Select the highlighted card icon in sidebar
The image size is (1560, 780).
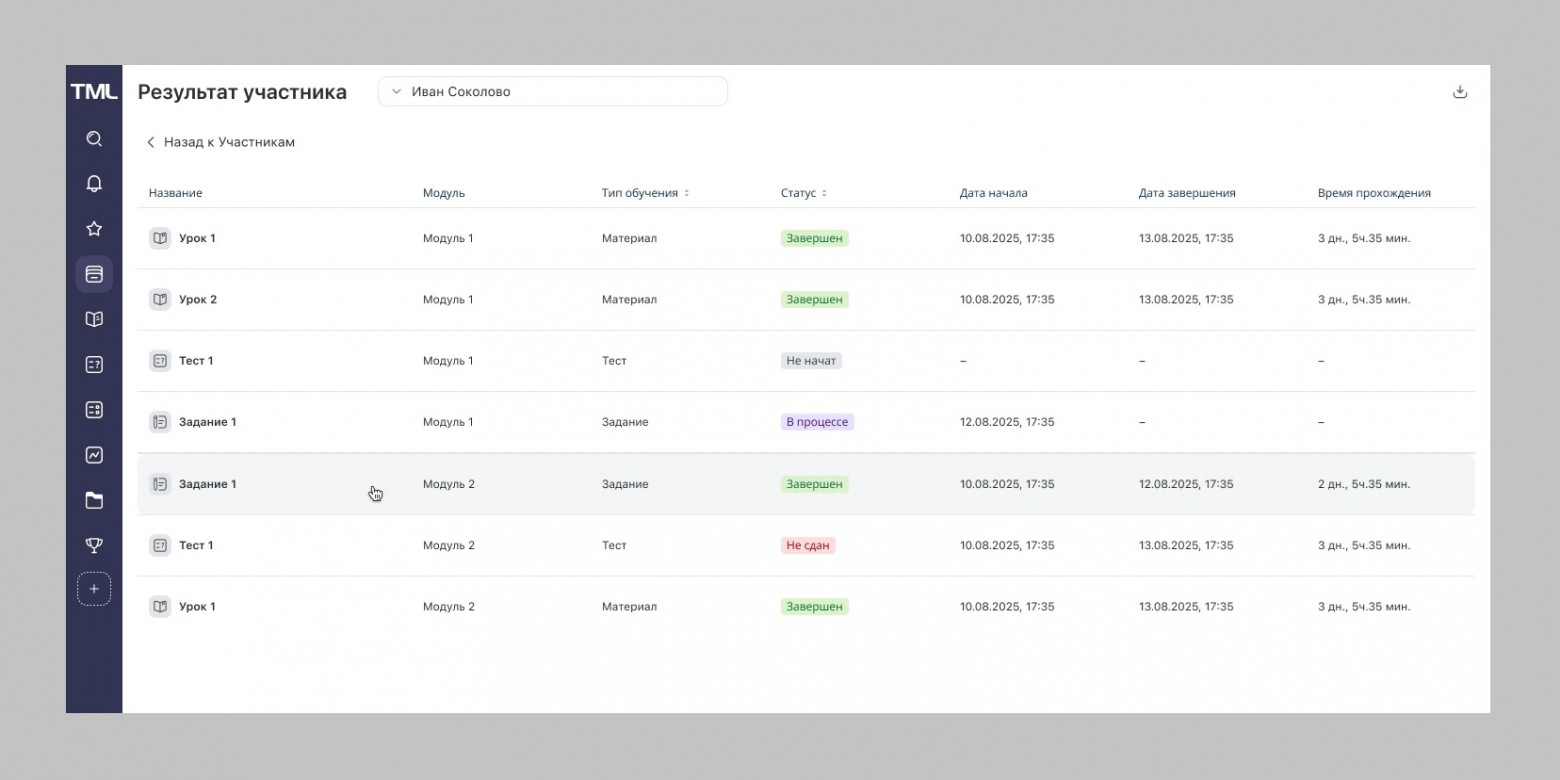point(94,274)
